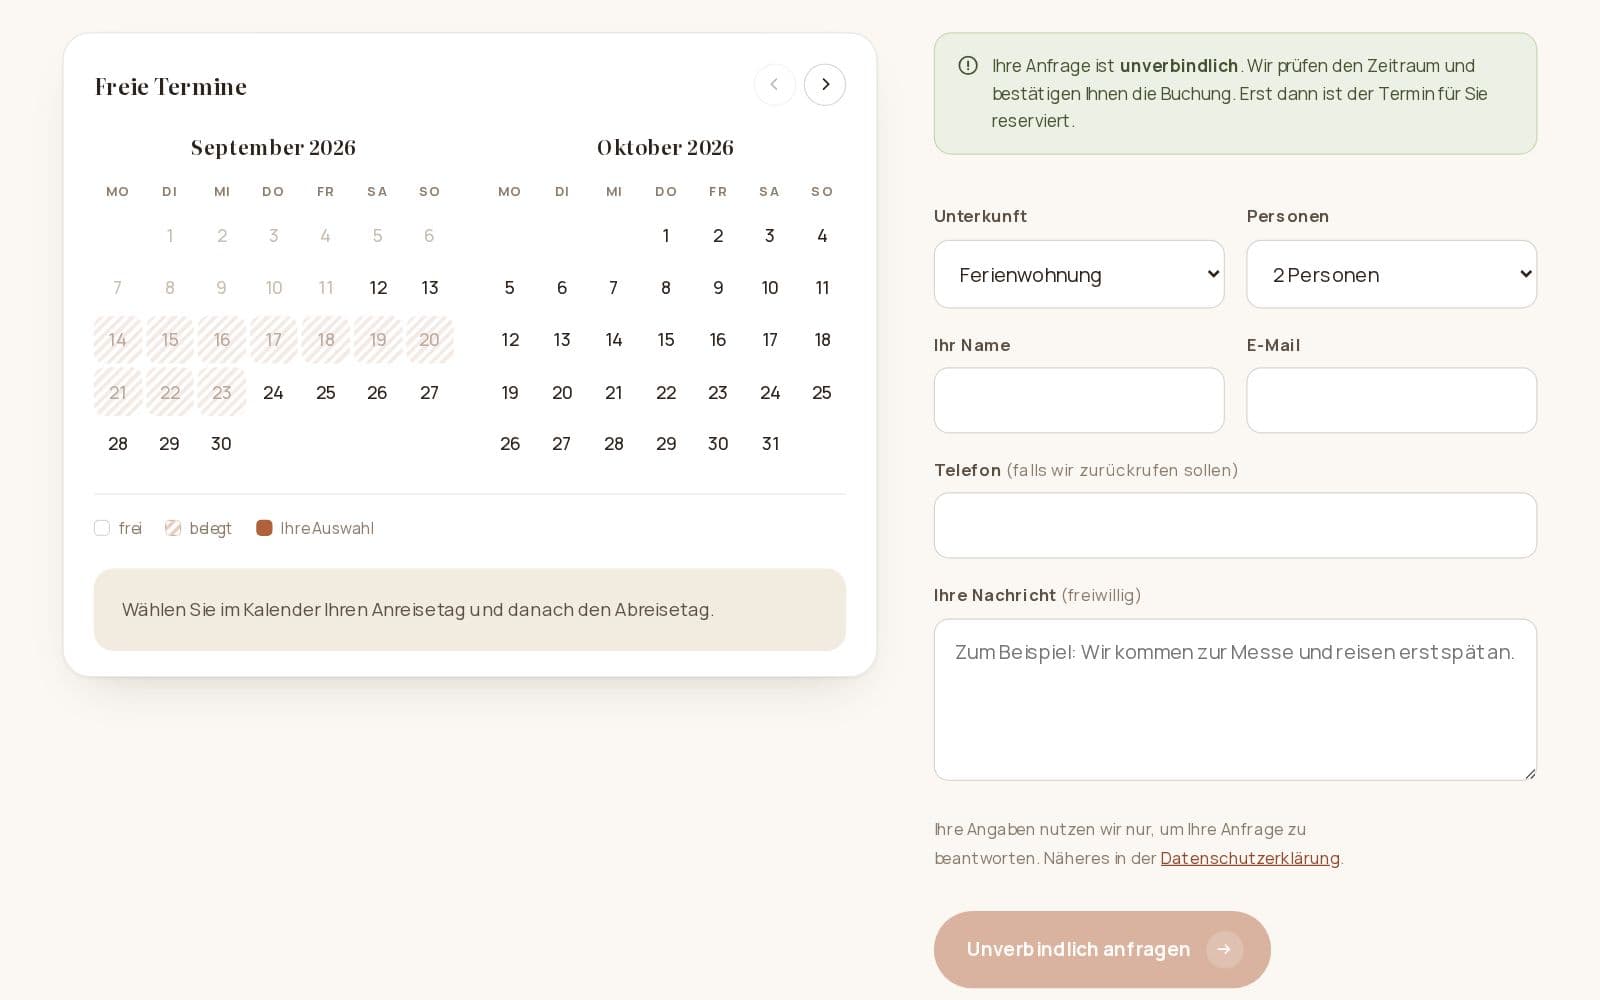The width and height of the screenshot is (1600, 1000).
Task: Go to previous month with left chevron
Action: (x=775, y=85)
